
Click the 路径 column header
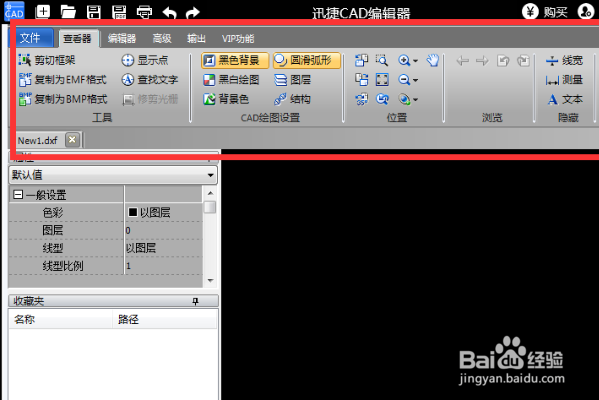pyautogui.click(x=165, y=319)
